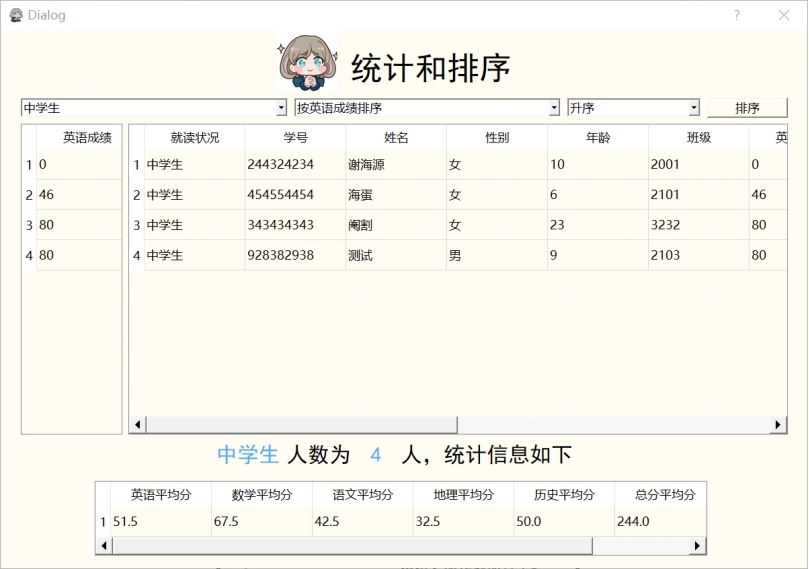Click the blue count number 4
Image resolution: width=809 pixels, height=569 pixels.
point(376,454)
